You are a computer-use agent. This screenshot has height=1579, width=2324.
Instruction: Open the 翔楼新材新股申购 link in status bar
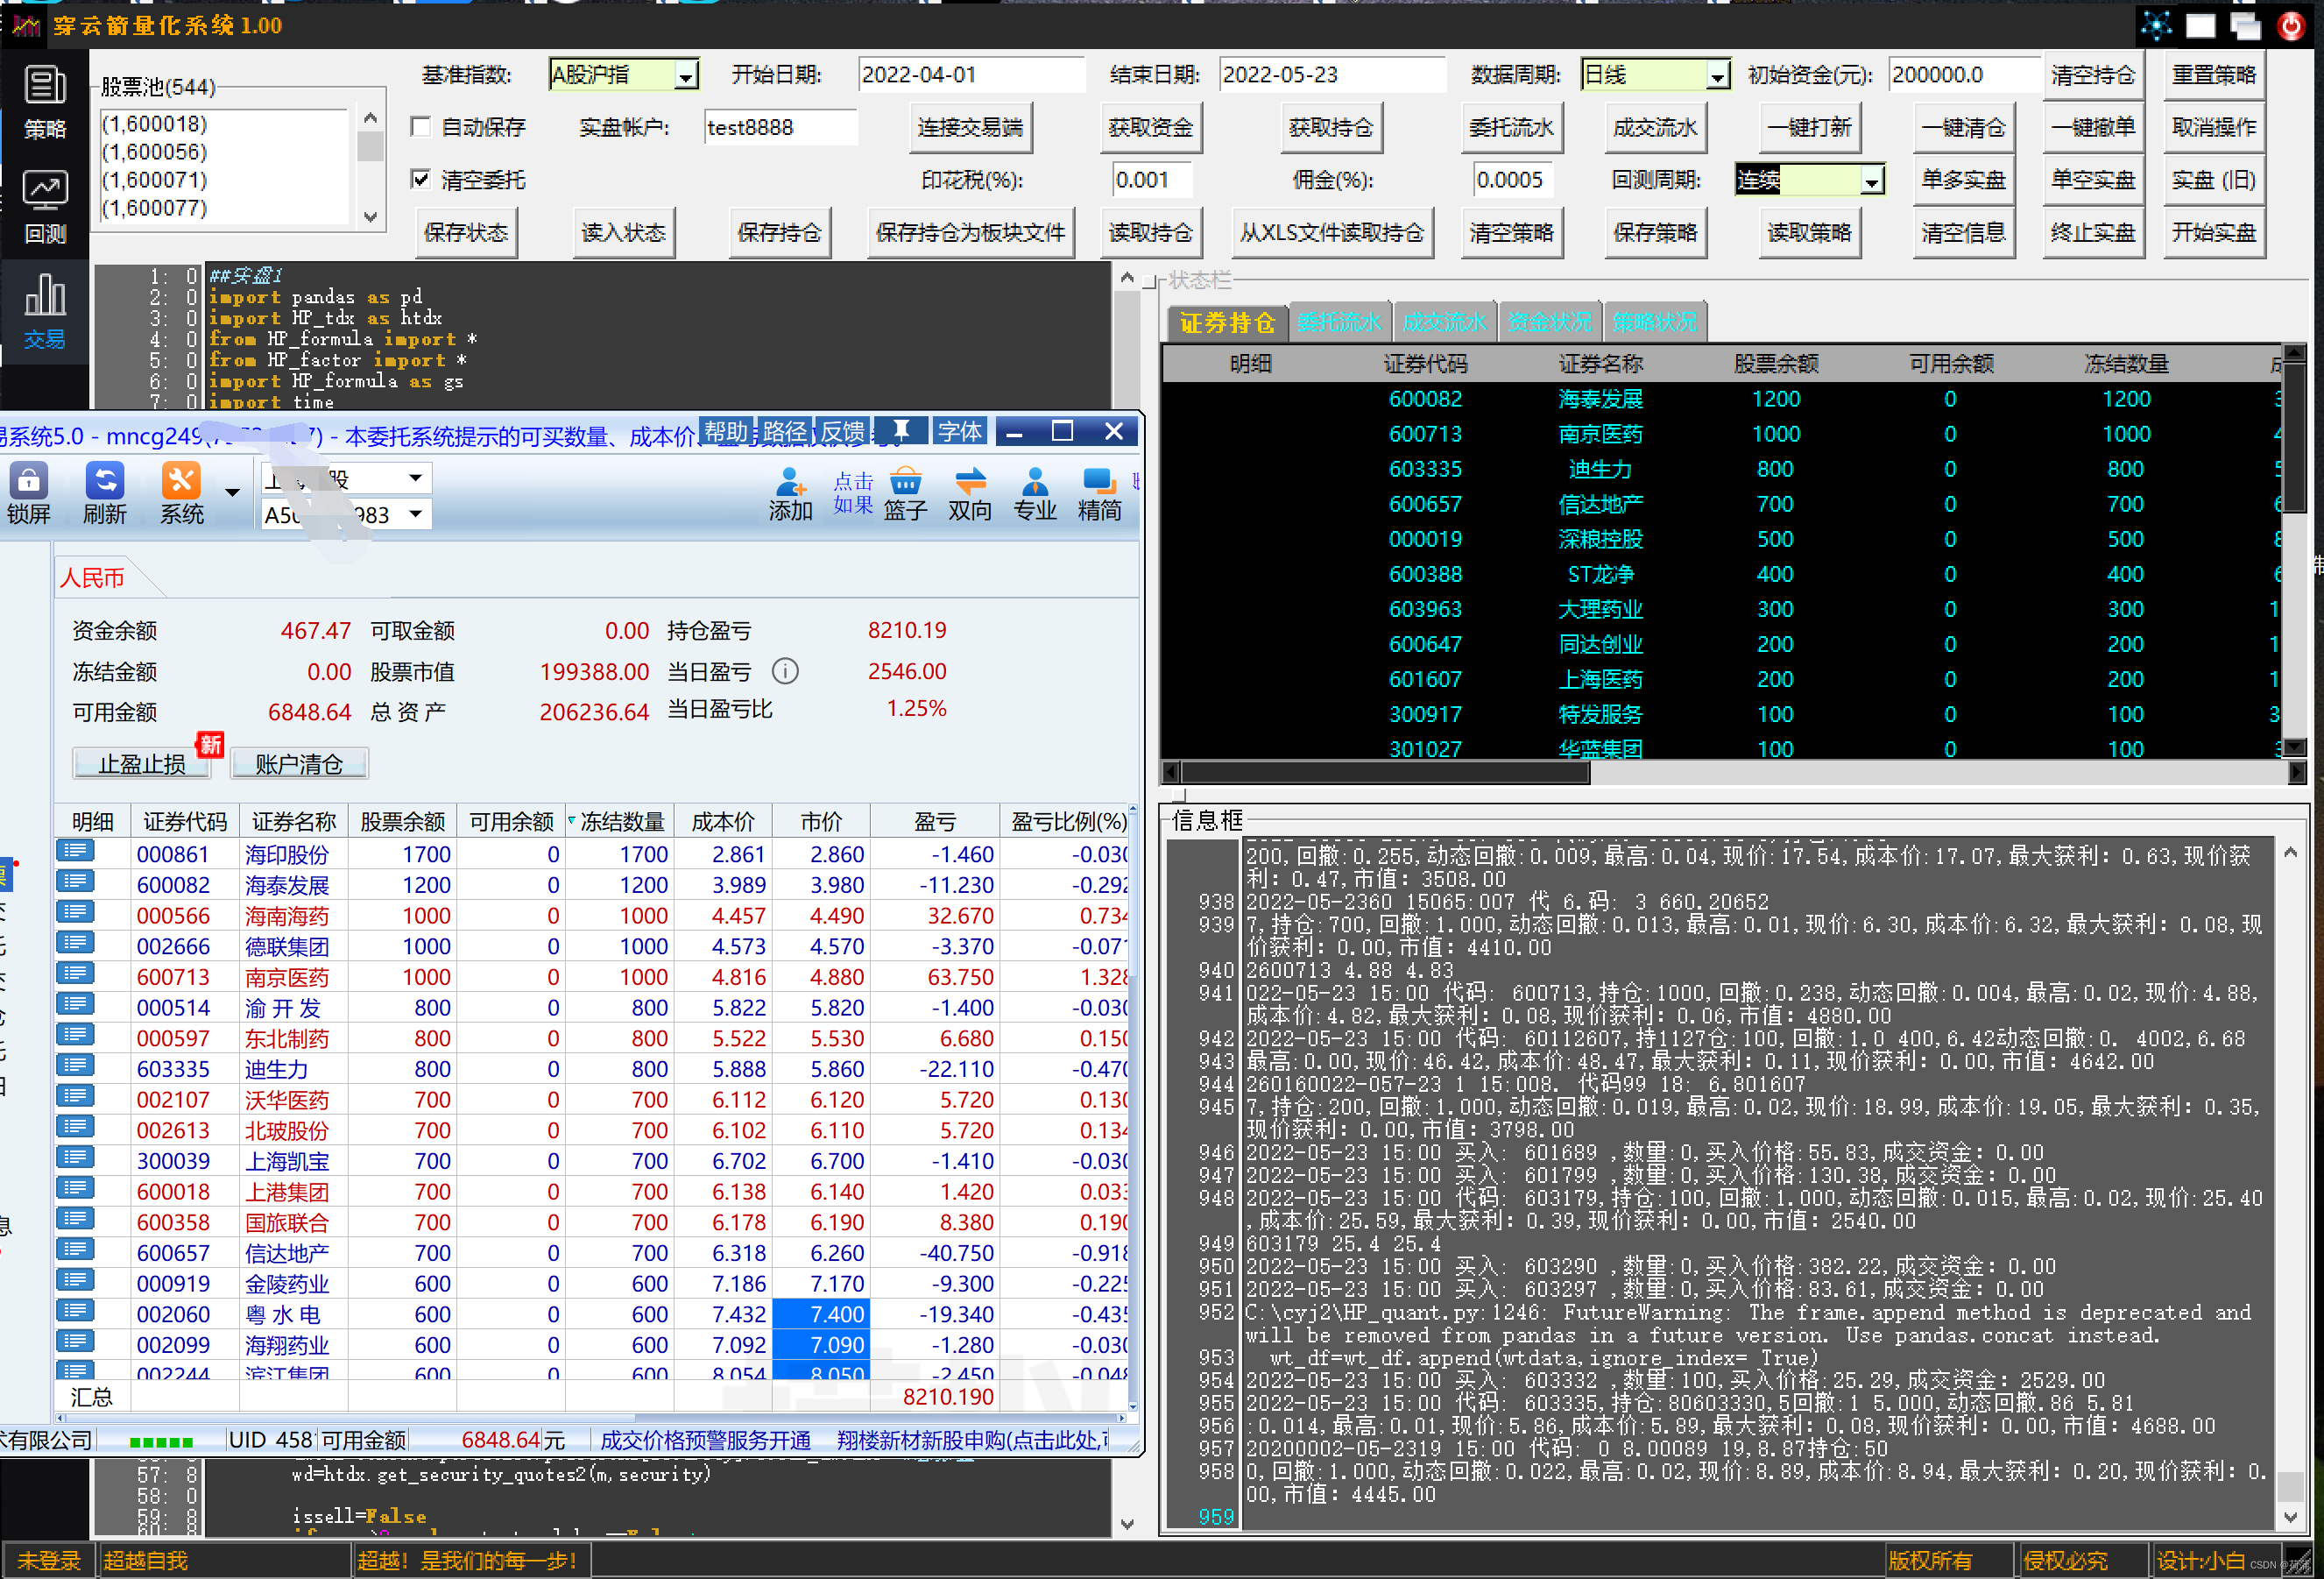pyautogui.click(x=973, y=1440)
